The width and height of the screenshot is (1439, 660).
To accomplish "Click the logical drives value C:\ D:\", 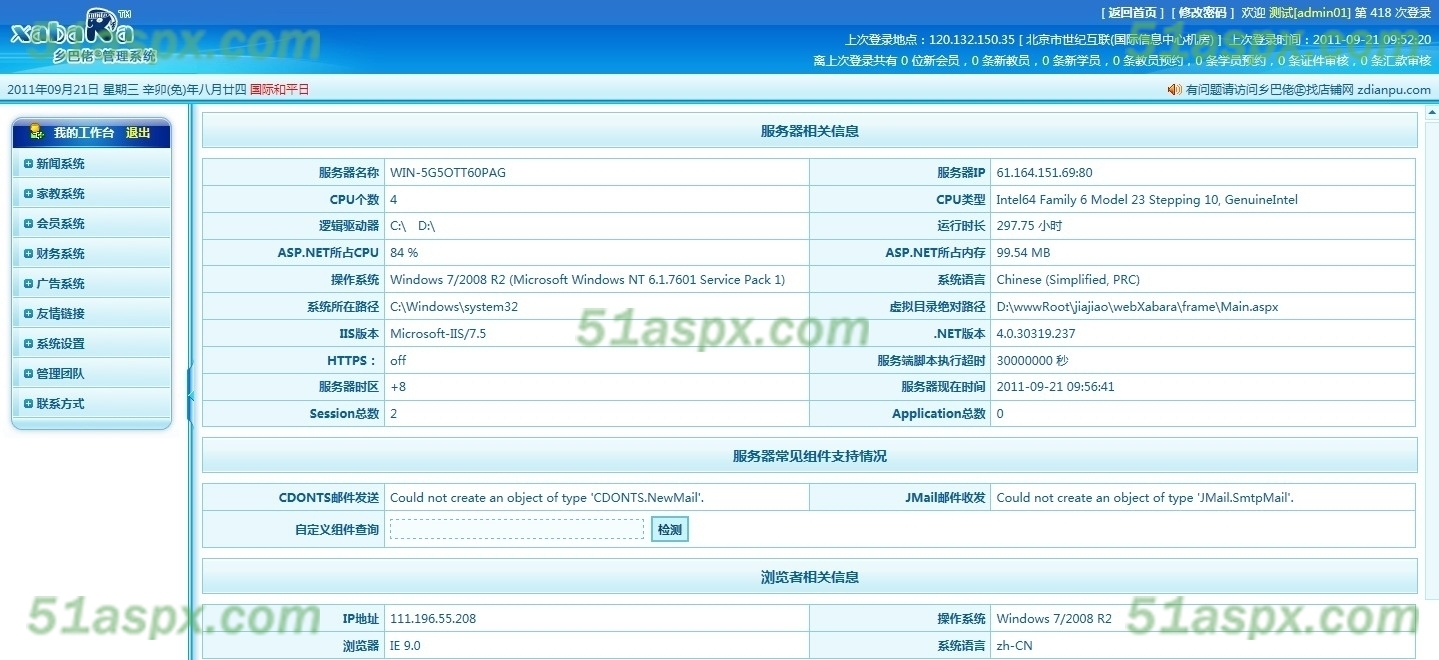I will tap(413, 226).
